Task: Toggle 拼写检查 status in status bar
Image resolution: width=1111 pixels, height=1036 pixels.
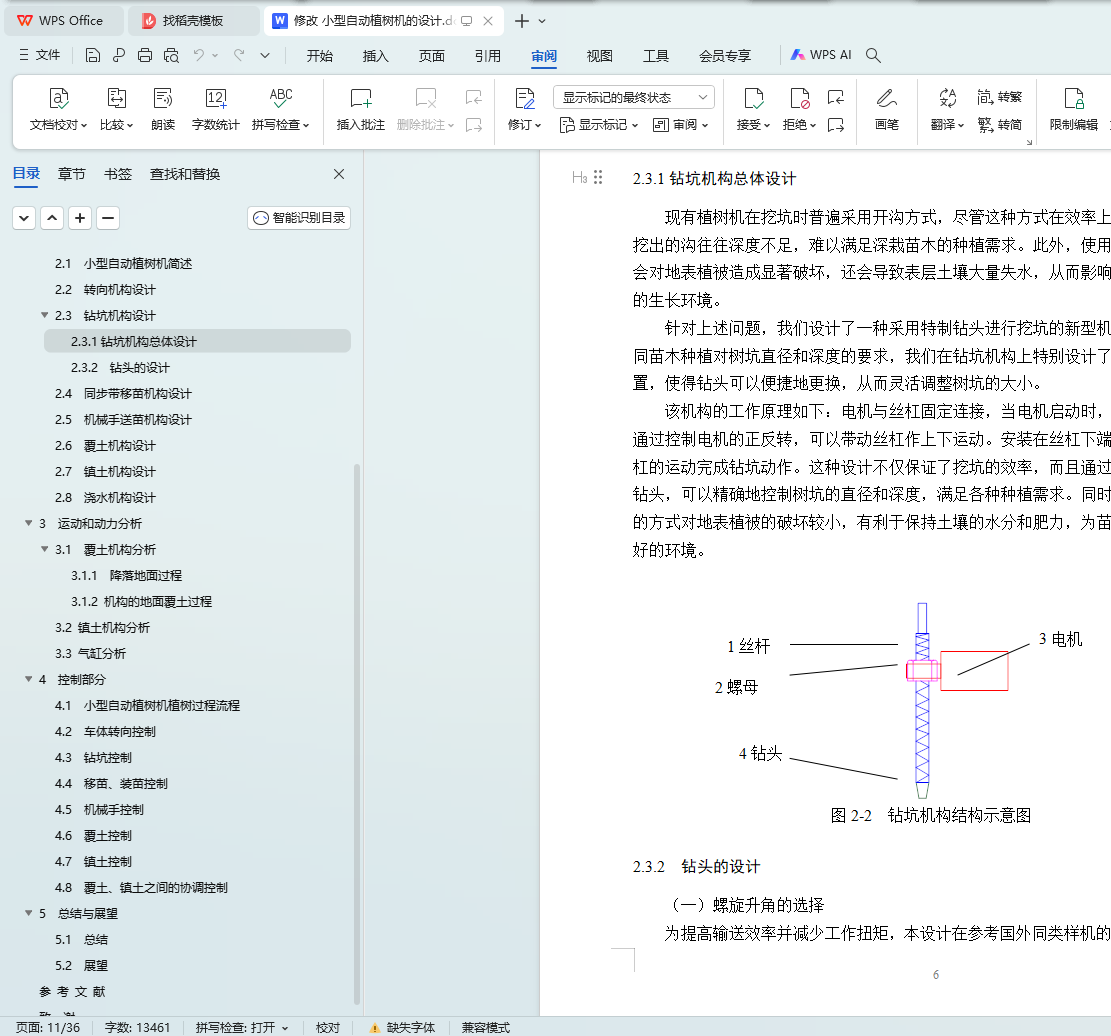Action: [x=242, y=1027]
